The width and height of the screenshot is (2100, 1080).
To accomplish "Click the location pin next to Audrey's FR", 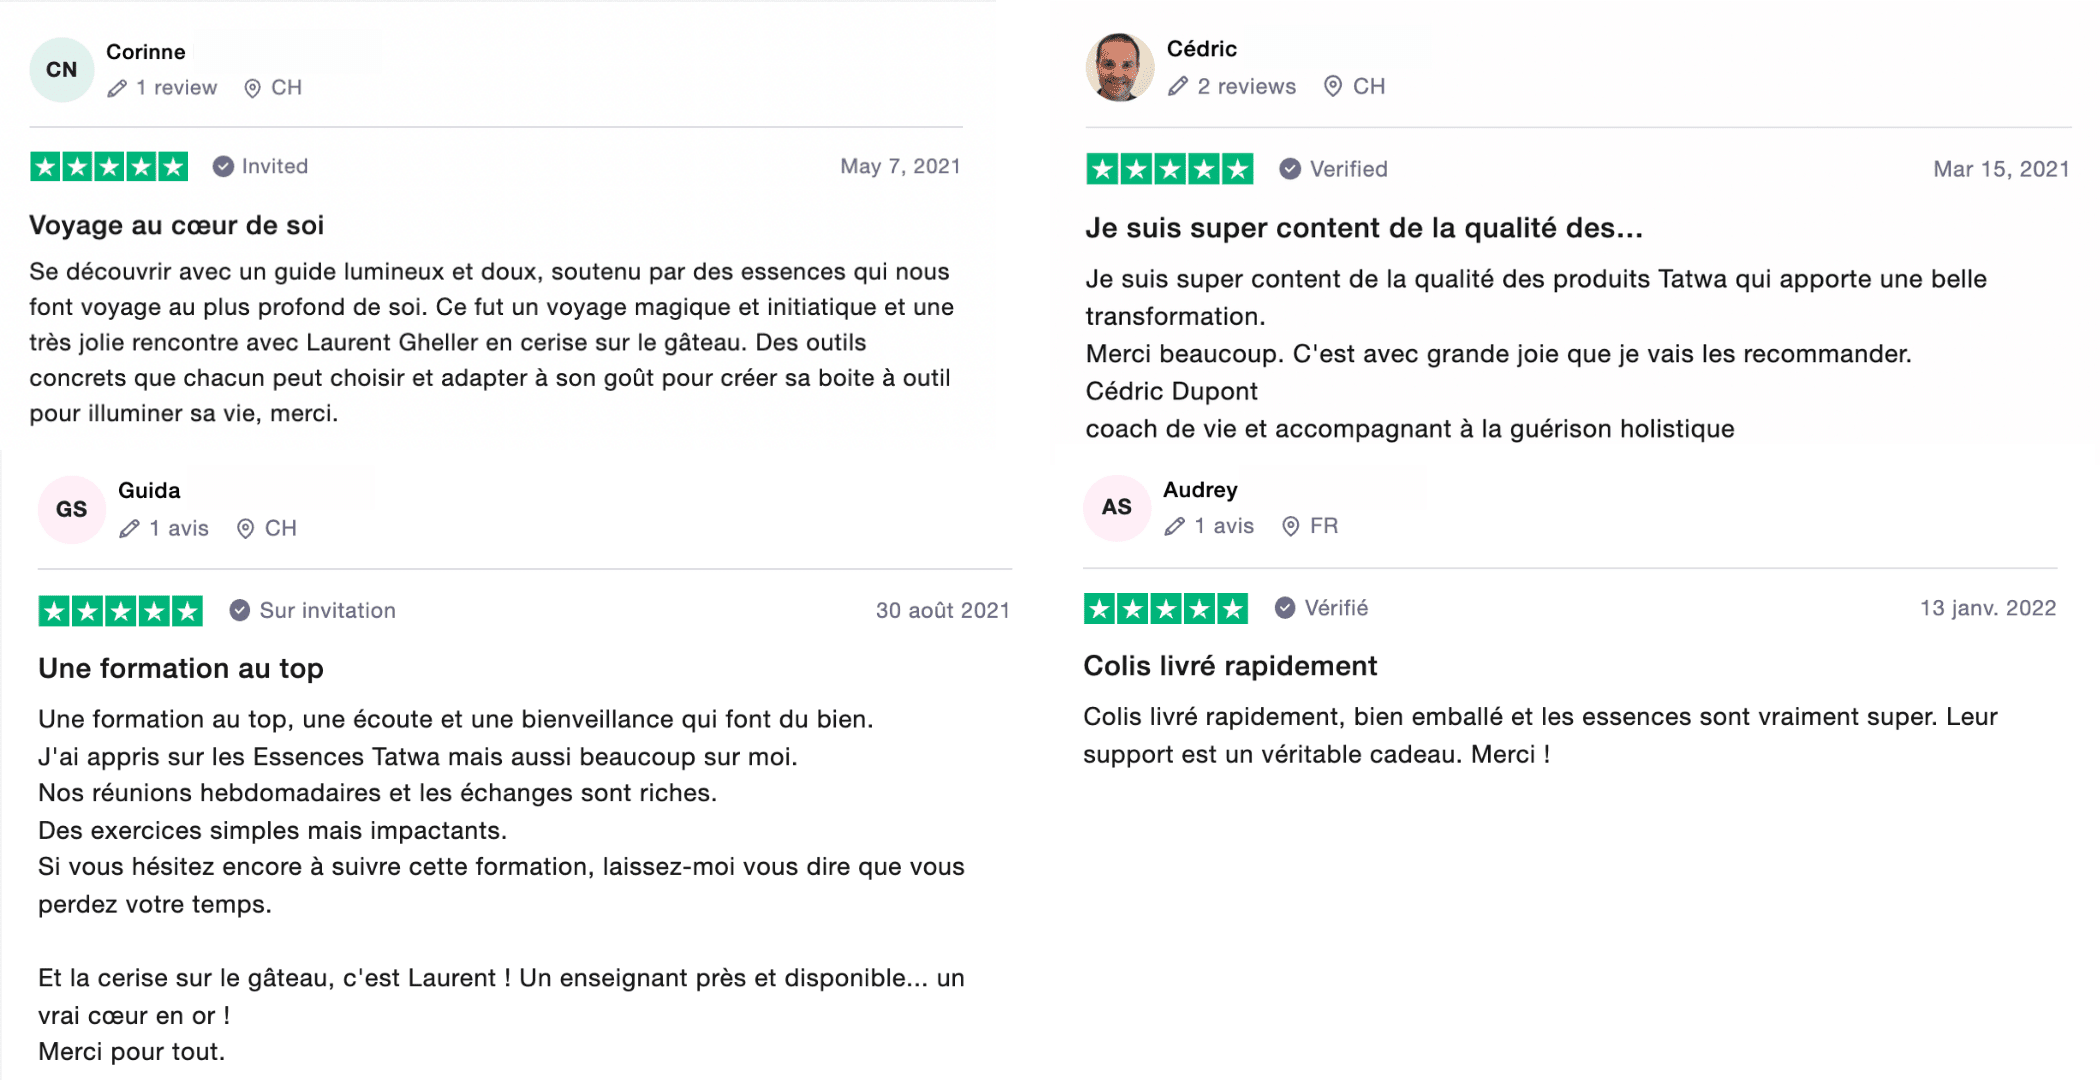I will click(1291, 527).
